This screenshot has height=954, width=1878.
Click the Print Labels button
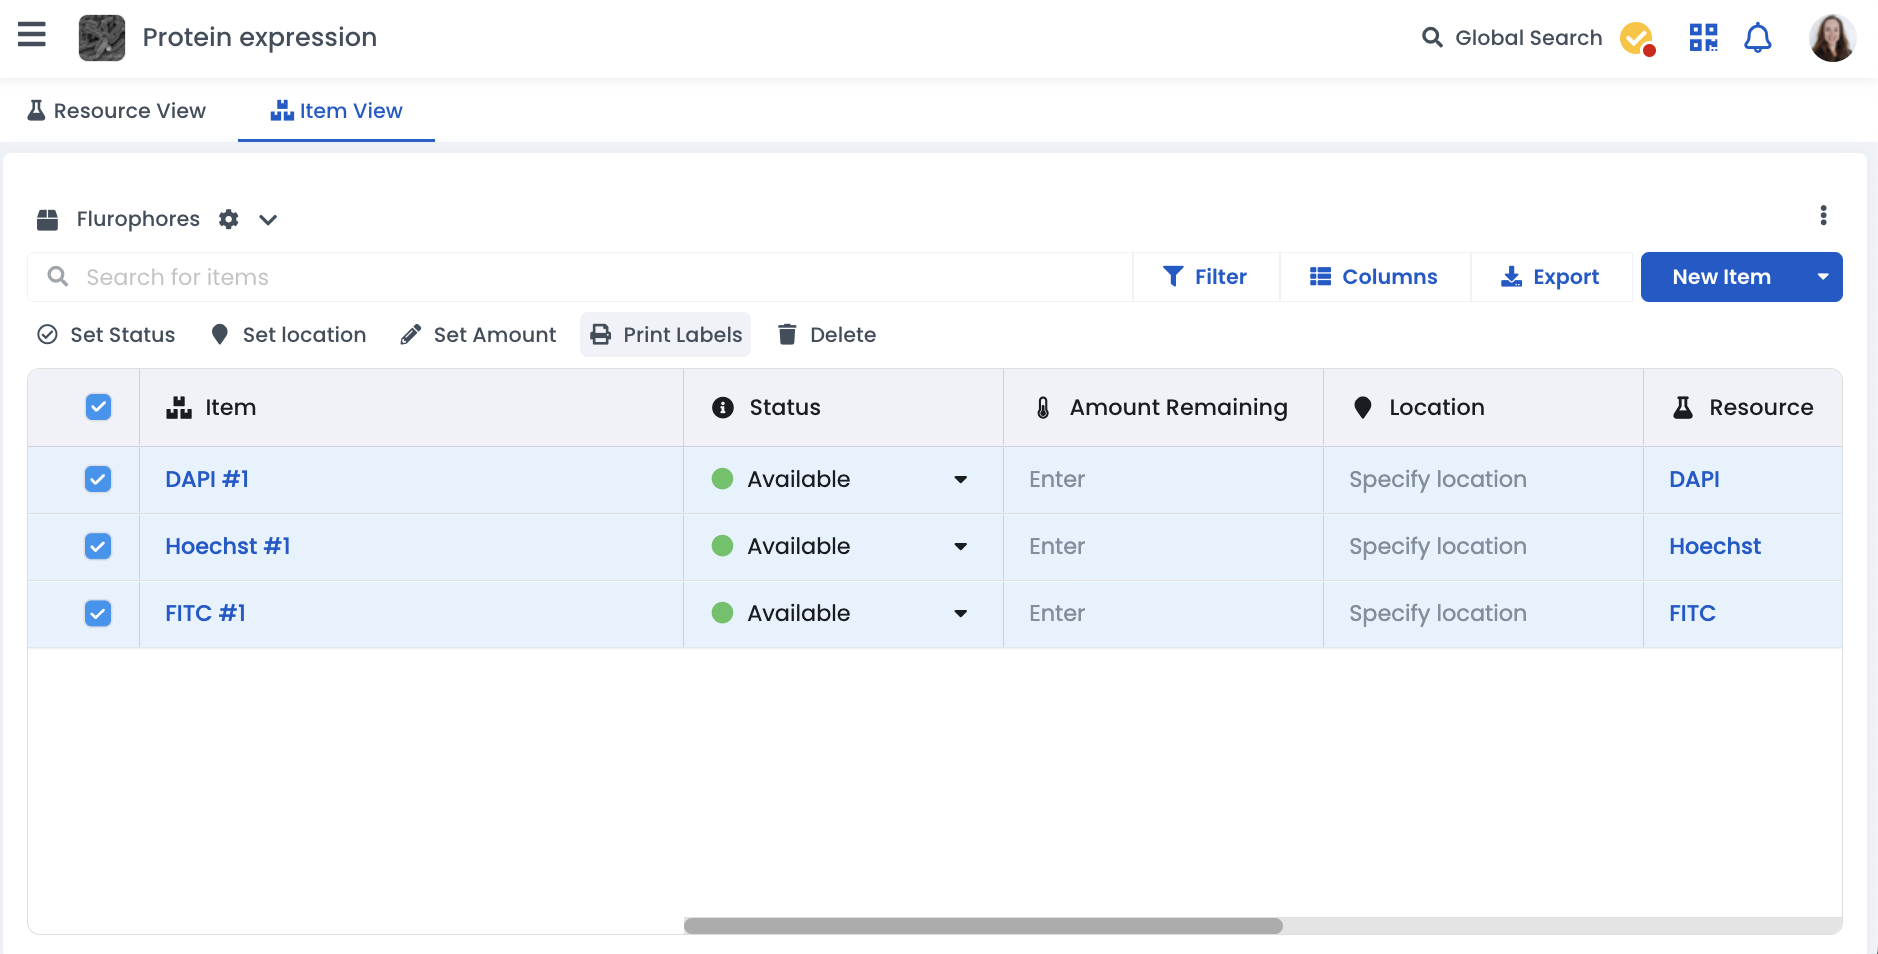pyautogui.click(x=666, y=335)
